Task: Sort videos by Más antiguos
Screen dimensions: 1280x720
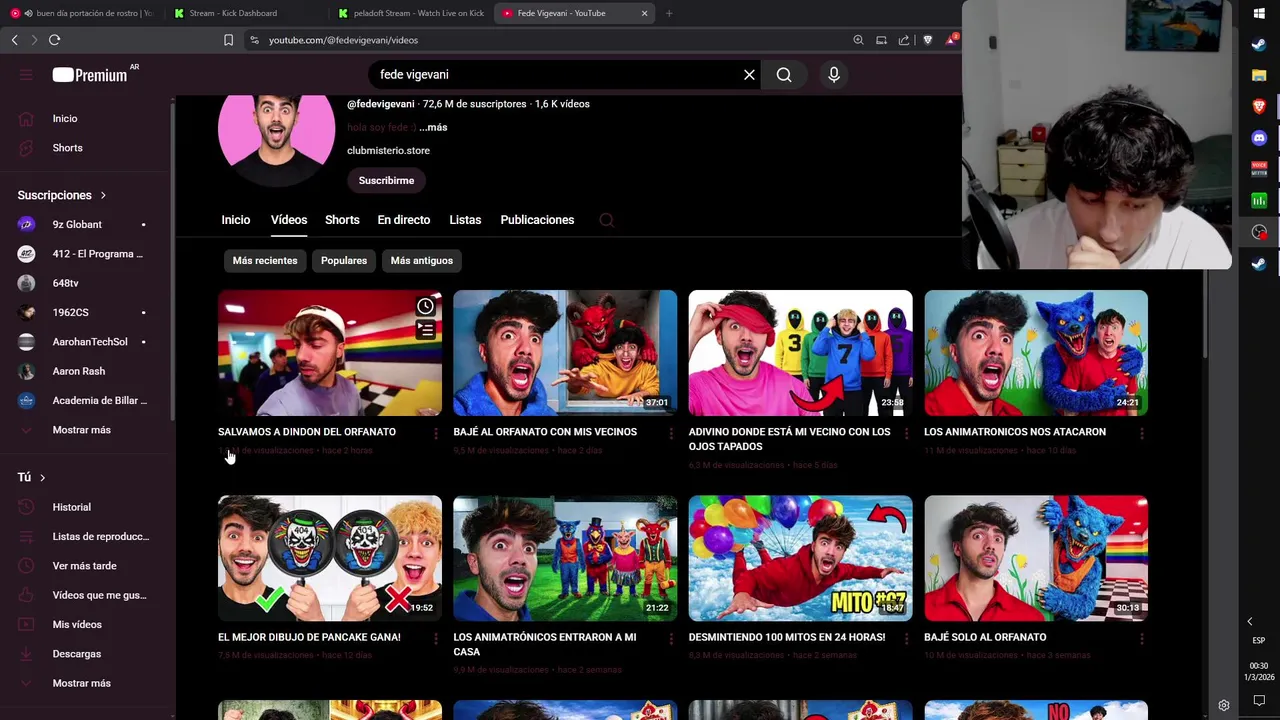Action: [422, 261]
